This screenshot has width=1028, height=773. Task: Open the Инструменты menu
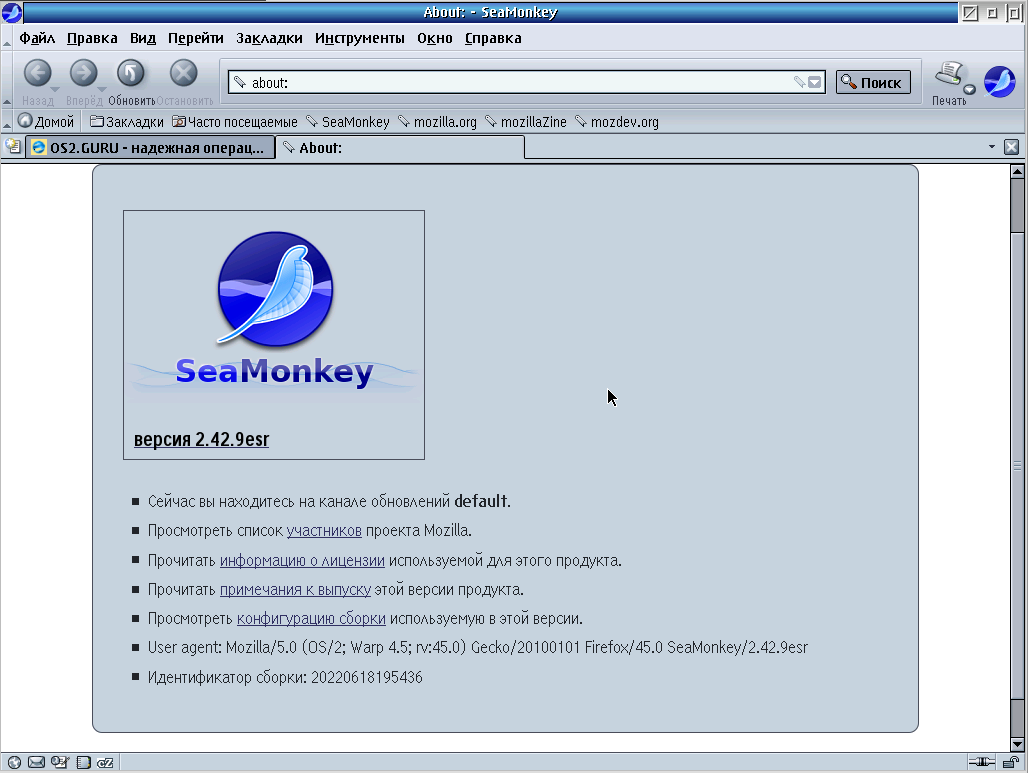pyautogui.click(x=359, y=39)
